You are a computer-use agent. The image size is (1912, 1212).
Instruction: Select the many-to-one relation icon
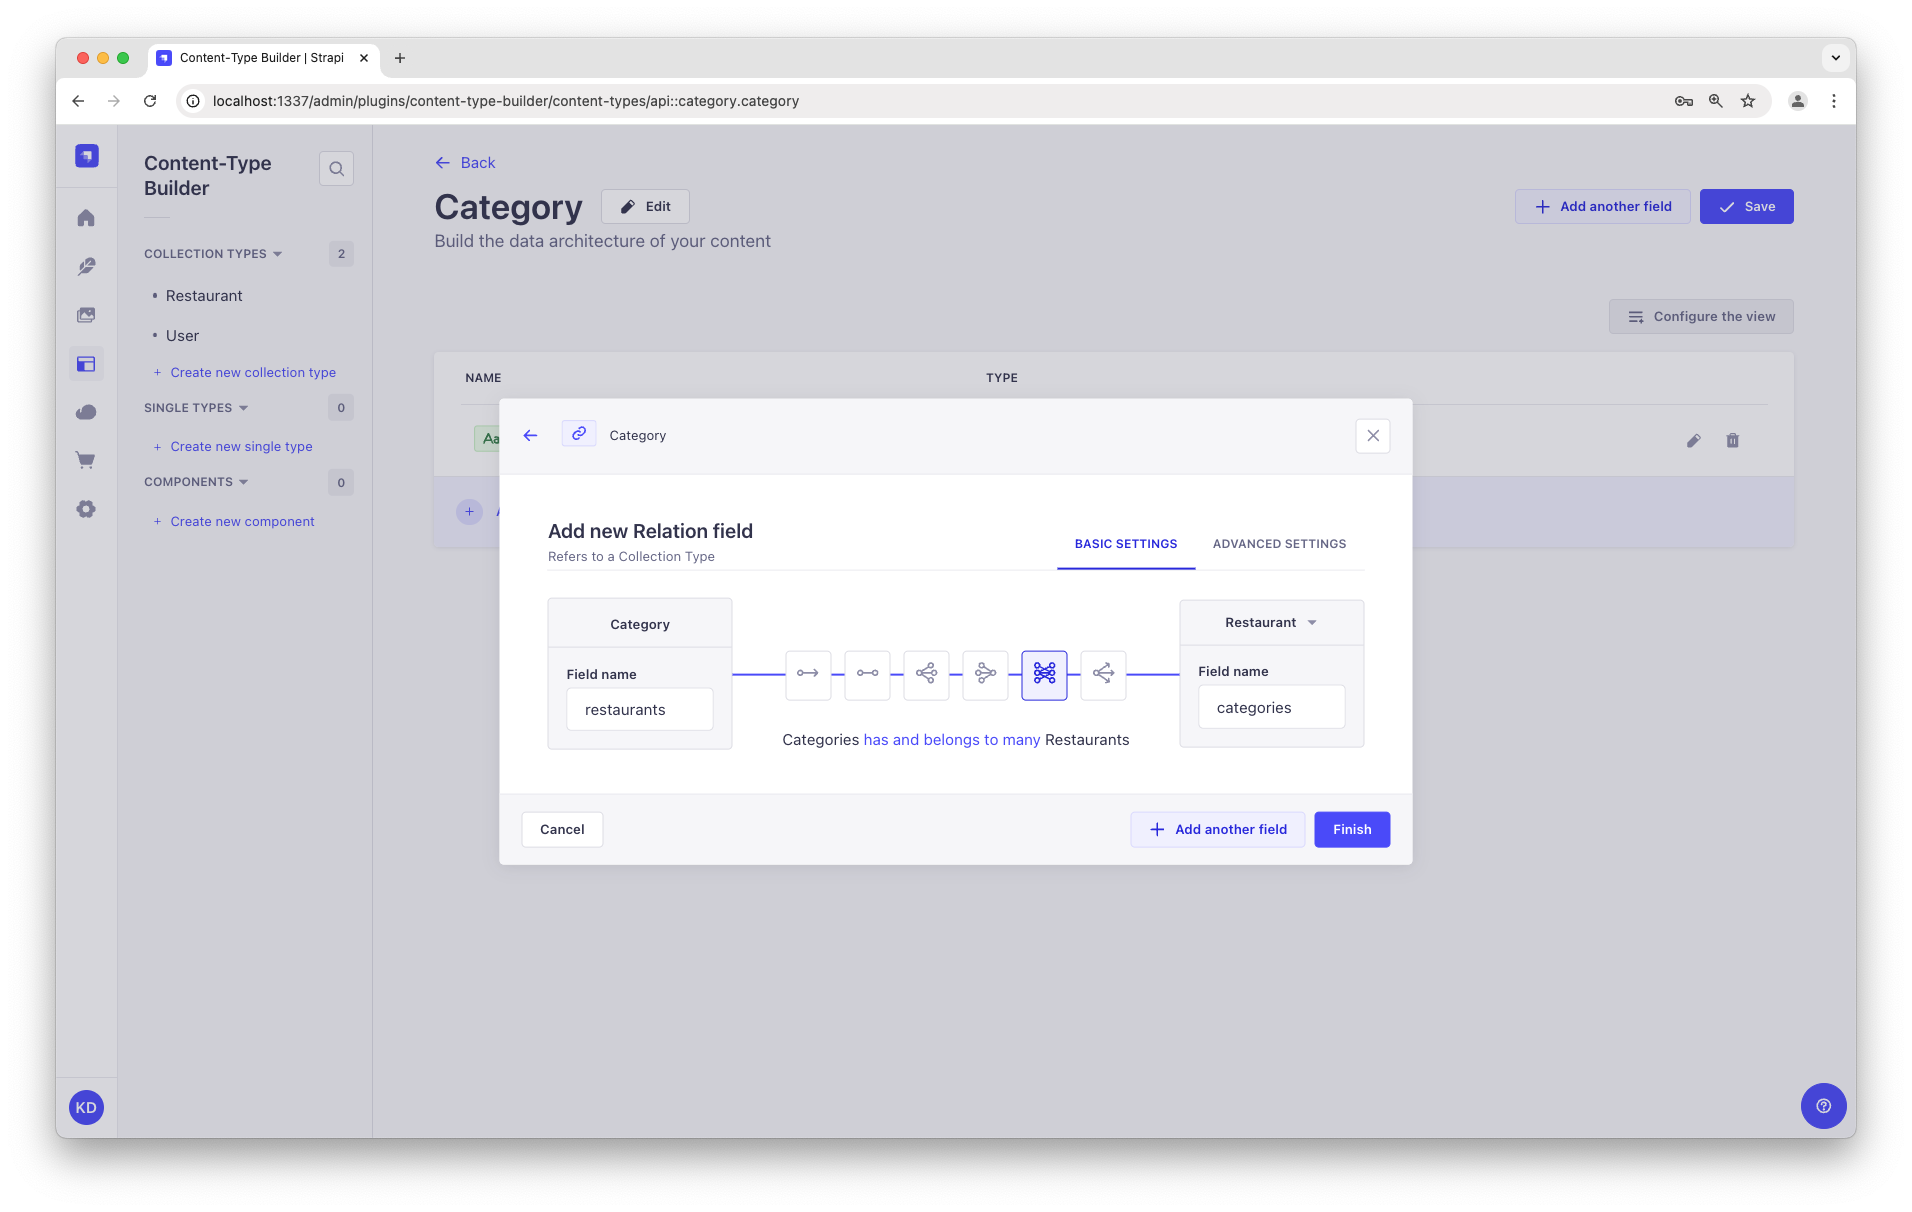(985, 675)
